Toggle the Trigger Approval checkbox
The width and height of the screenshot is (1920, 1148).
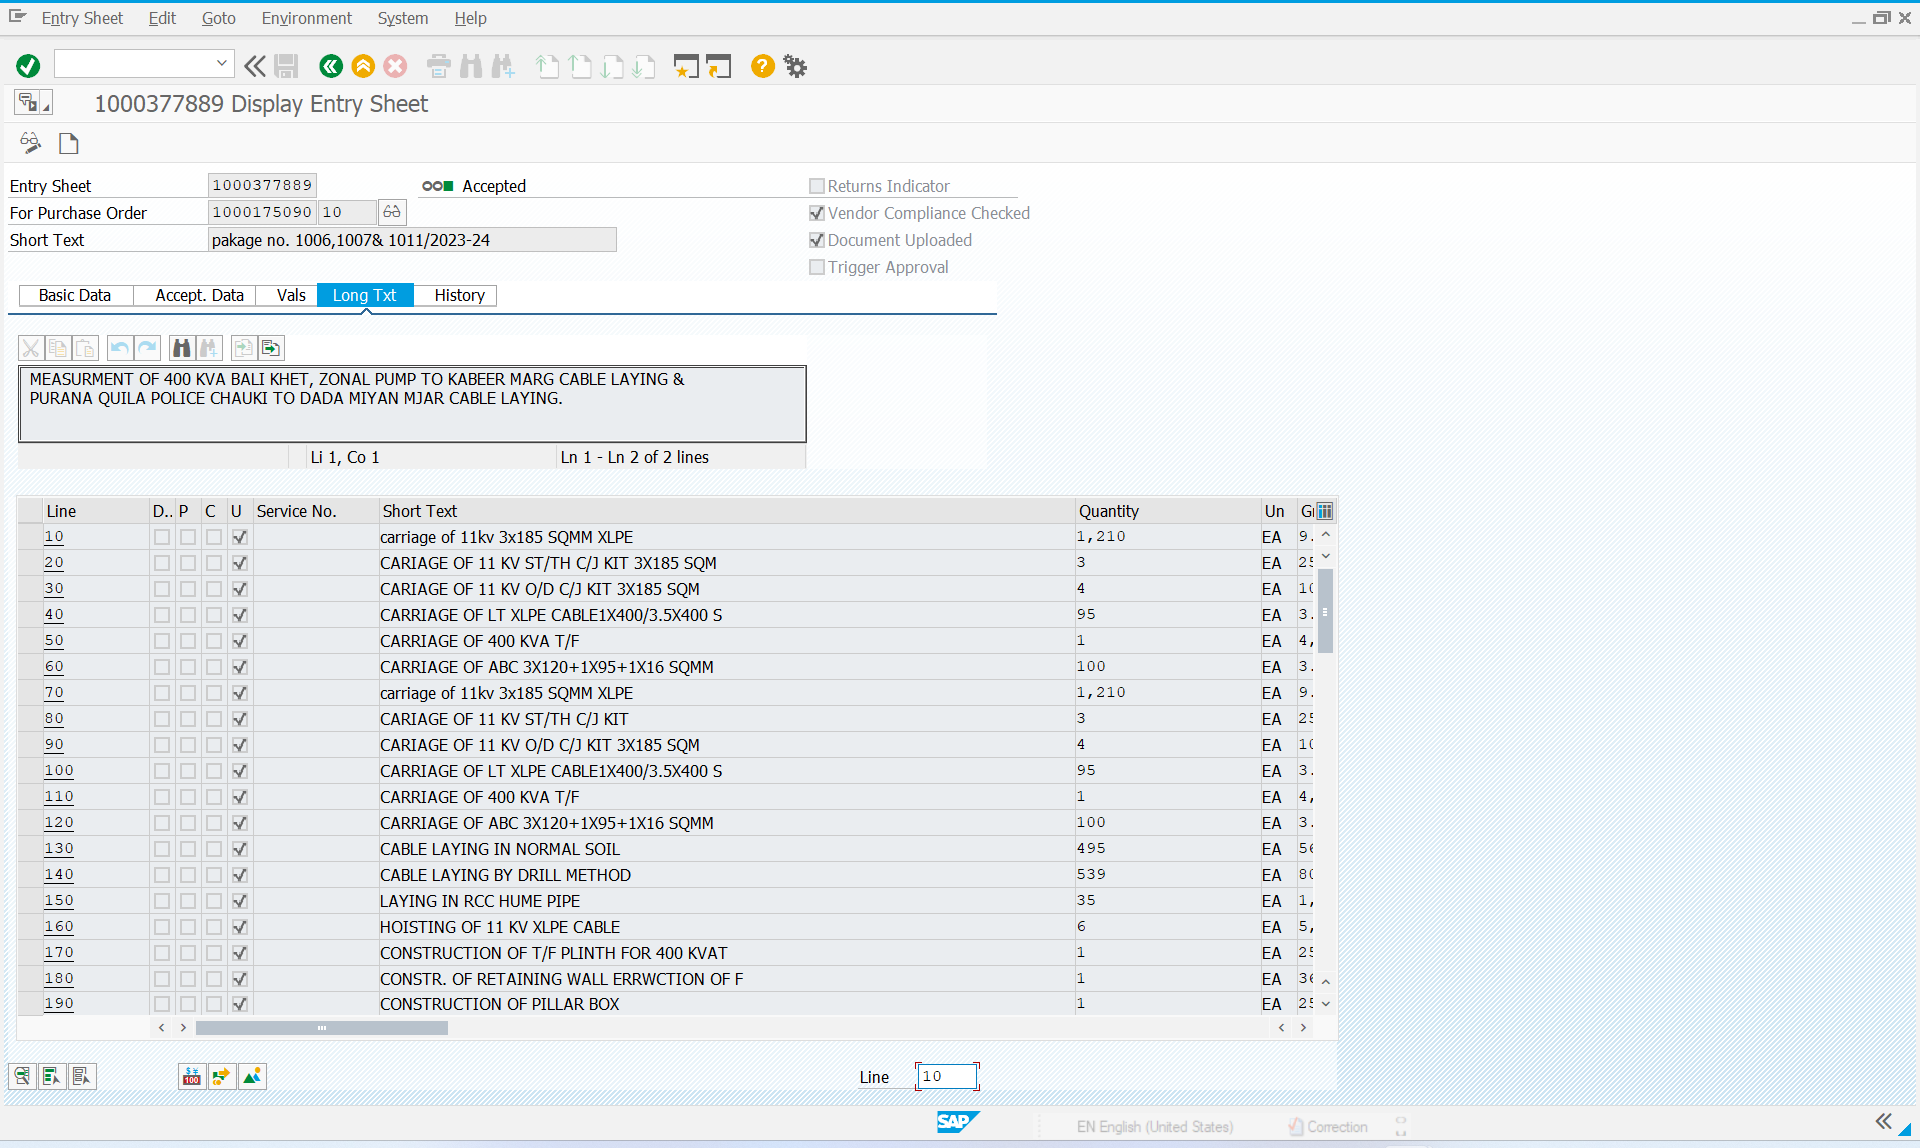pos(817,267)
